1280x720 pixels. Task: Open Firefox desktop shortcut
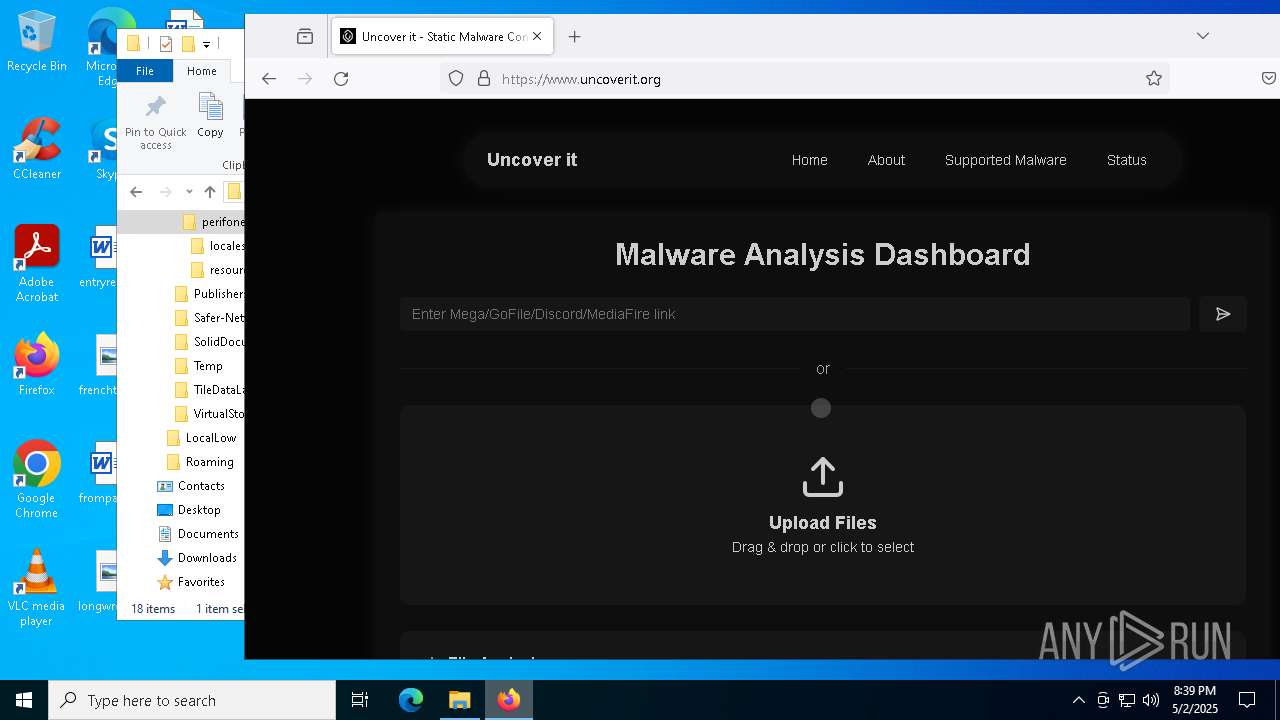click(x=37, y=365)
